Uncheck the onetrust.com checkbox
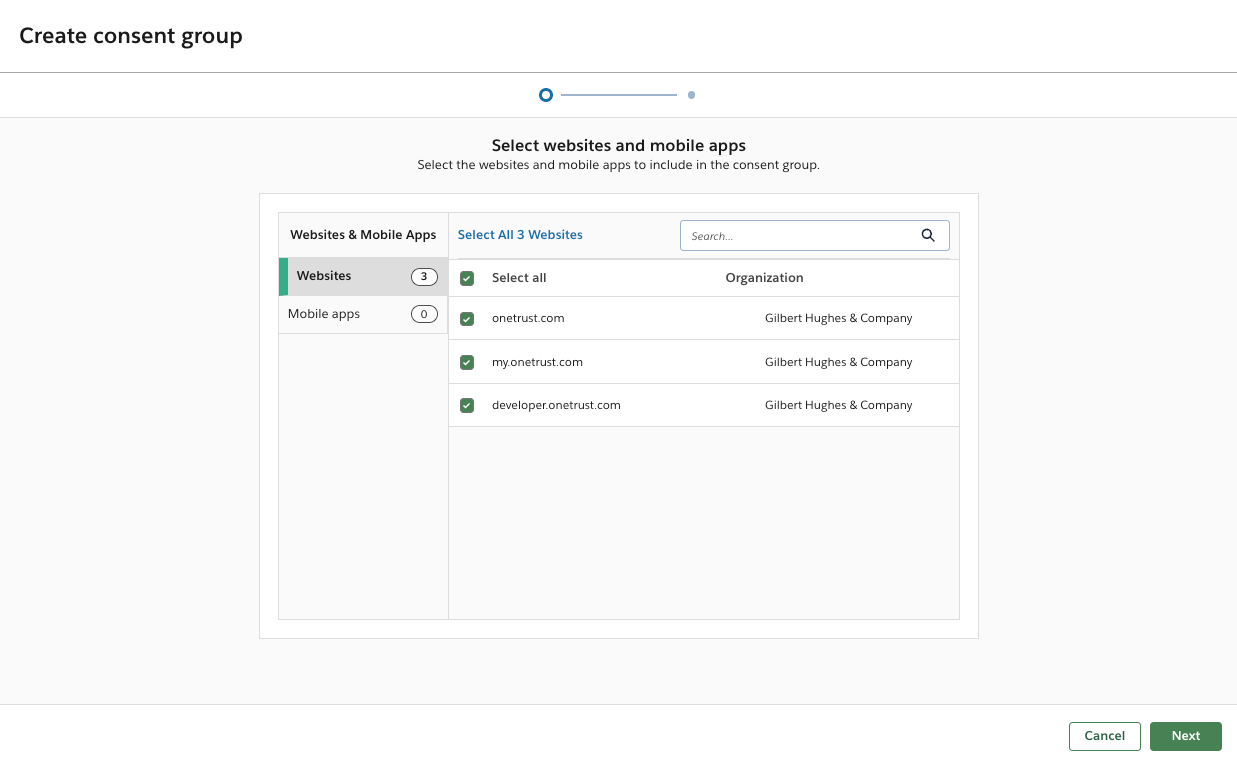 tap(467, 319)
